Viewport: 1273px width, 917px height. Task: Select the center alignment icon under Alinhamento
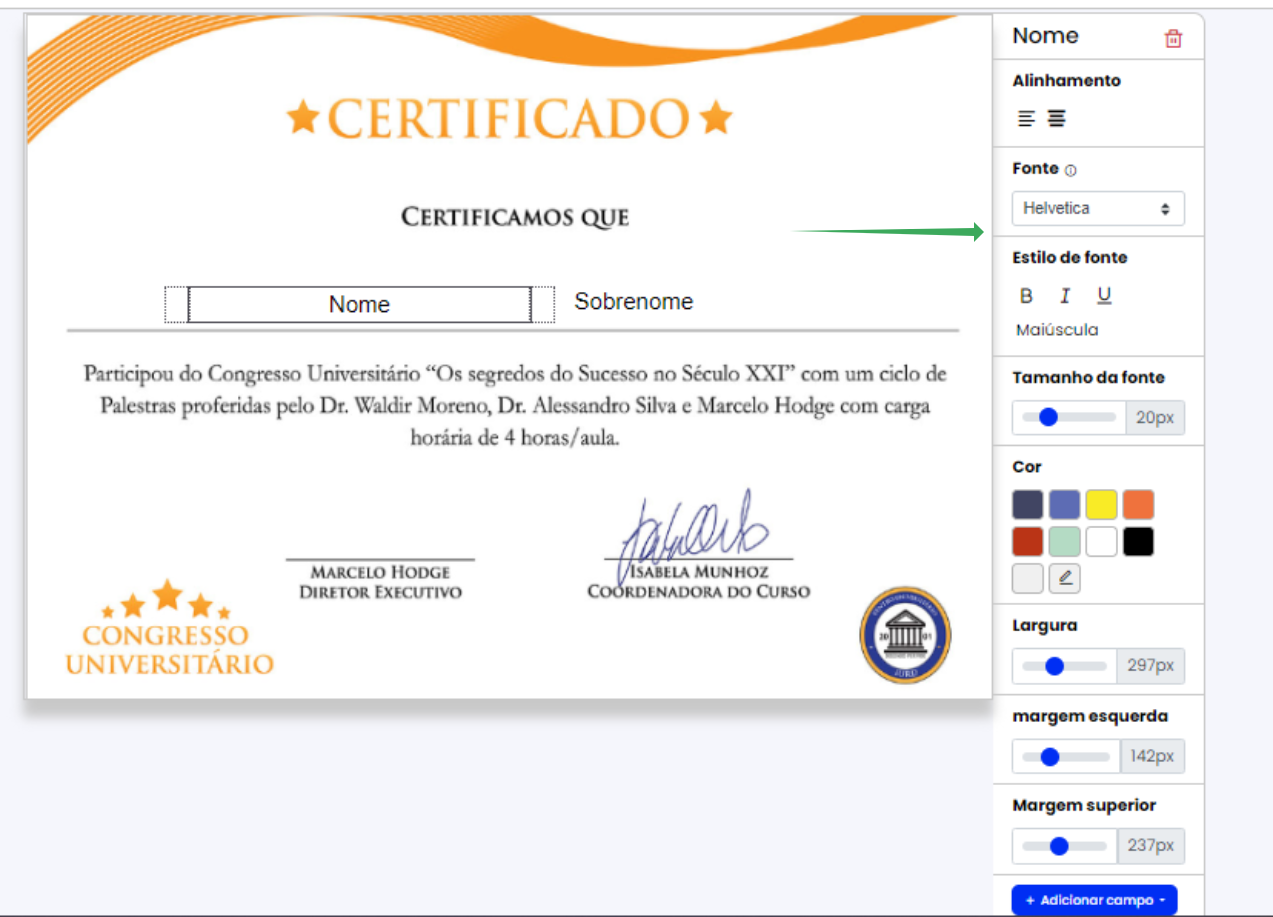[x=1055, y=118]
